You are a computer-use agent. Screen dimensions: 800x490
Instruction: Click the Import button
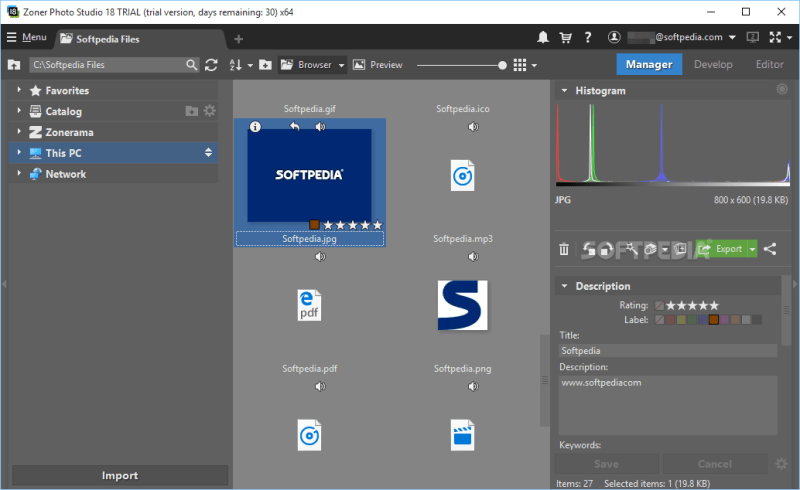120,475
